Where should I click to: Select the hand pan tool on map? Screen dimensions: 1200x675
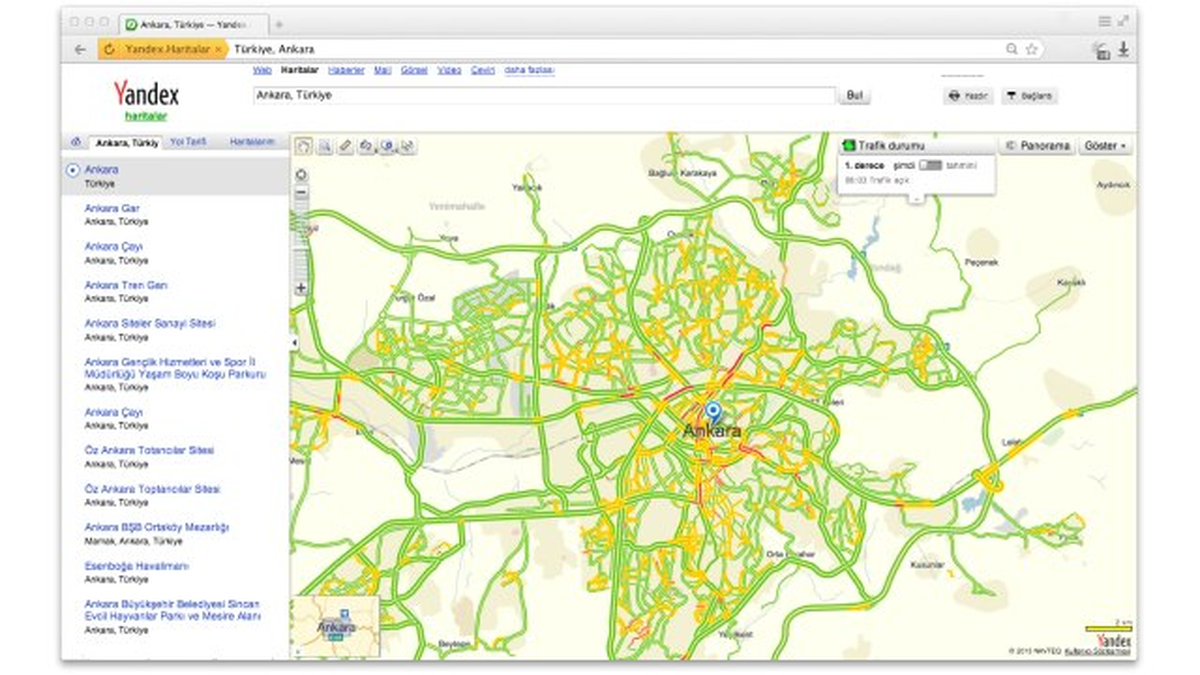pos(303,146)
